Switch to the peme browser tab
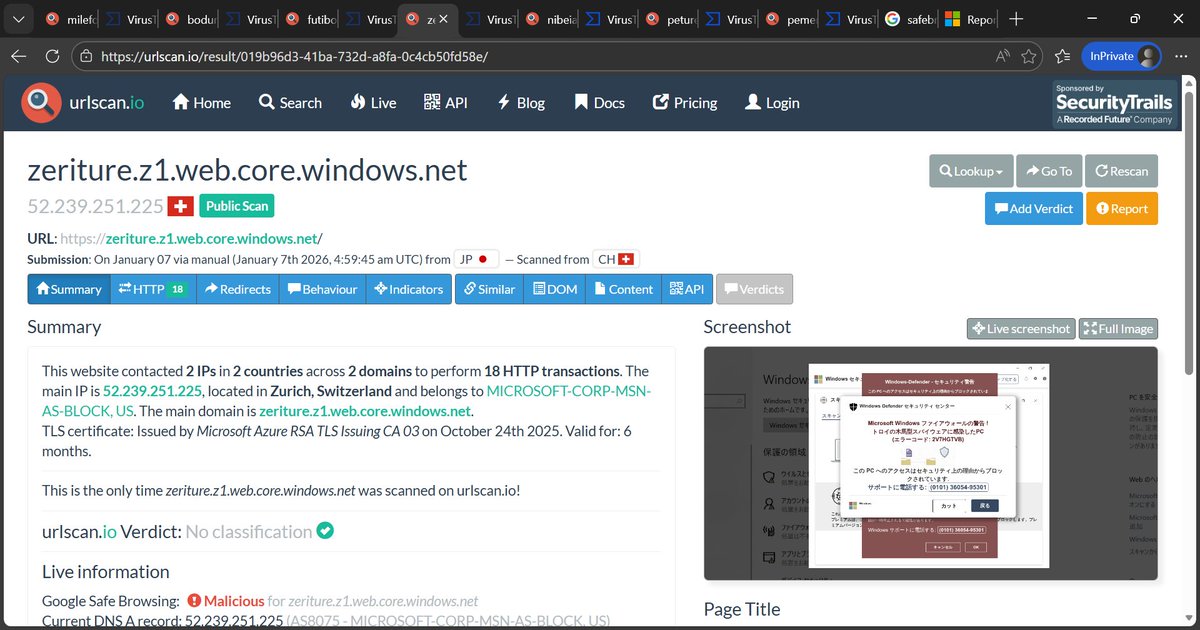This screenshot has width=1200, height=630. pos(791,19)
